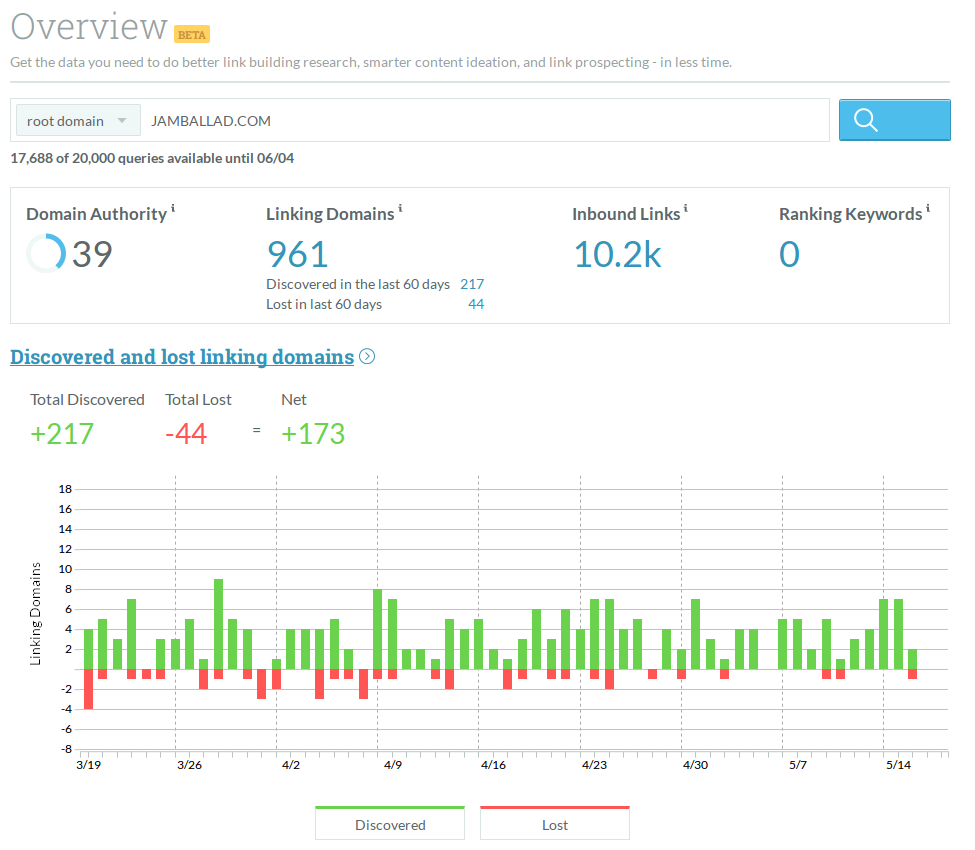Image resolution: width=975 pixels, height=850 pixels.
Task: Click the BETA badge near Overview
Action: tap(192, 34)
